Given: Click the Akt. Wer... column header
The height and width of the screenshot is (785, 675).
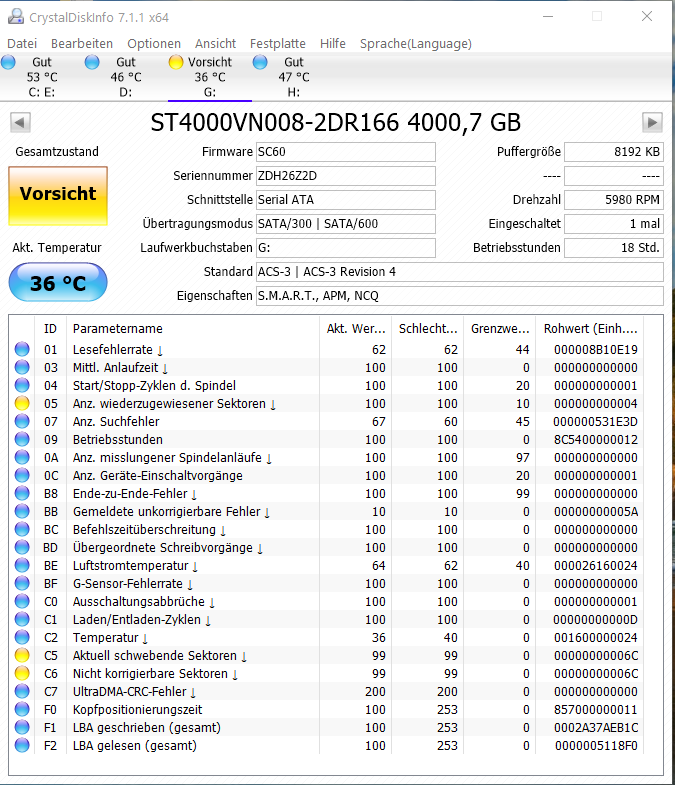Looking at the screenshot, I should pos(356,328).
